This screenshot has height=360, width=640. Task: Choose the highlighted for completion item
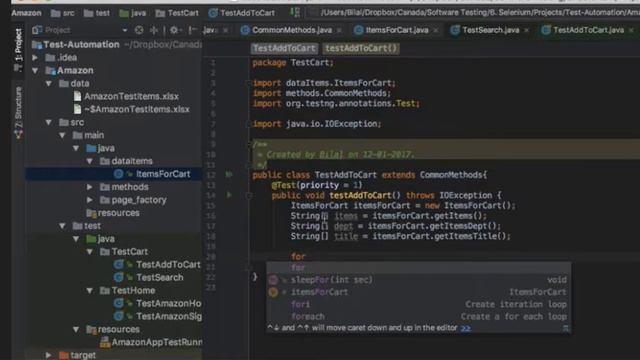[x=419, y=268]
